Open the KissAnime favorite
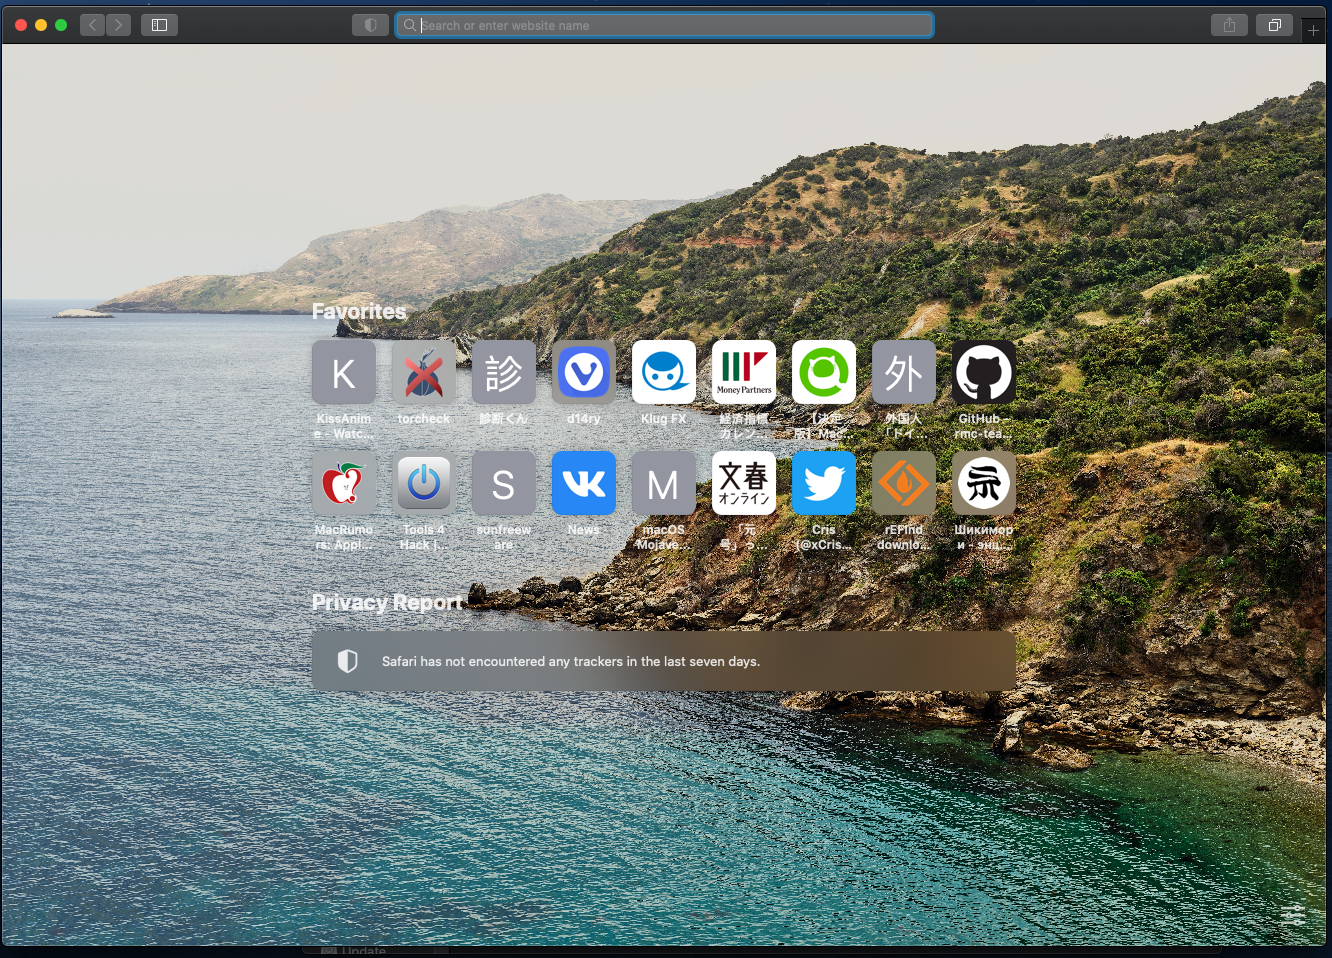The image size is (1332, 958). coord(344,372)
